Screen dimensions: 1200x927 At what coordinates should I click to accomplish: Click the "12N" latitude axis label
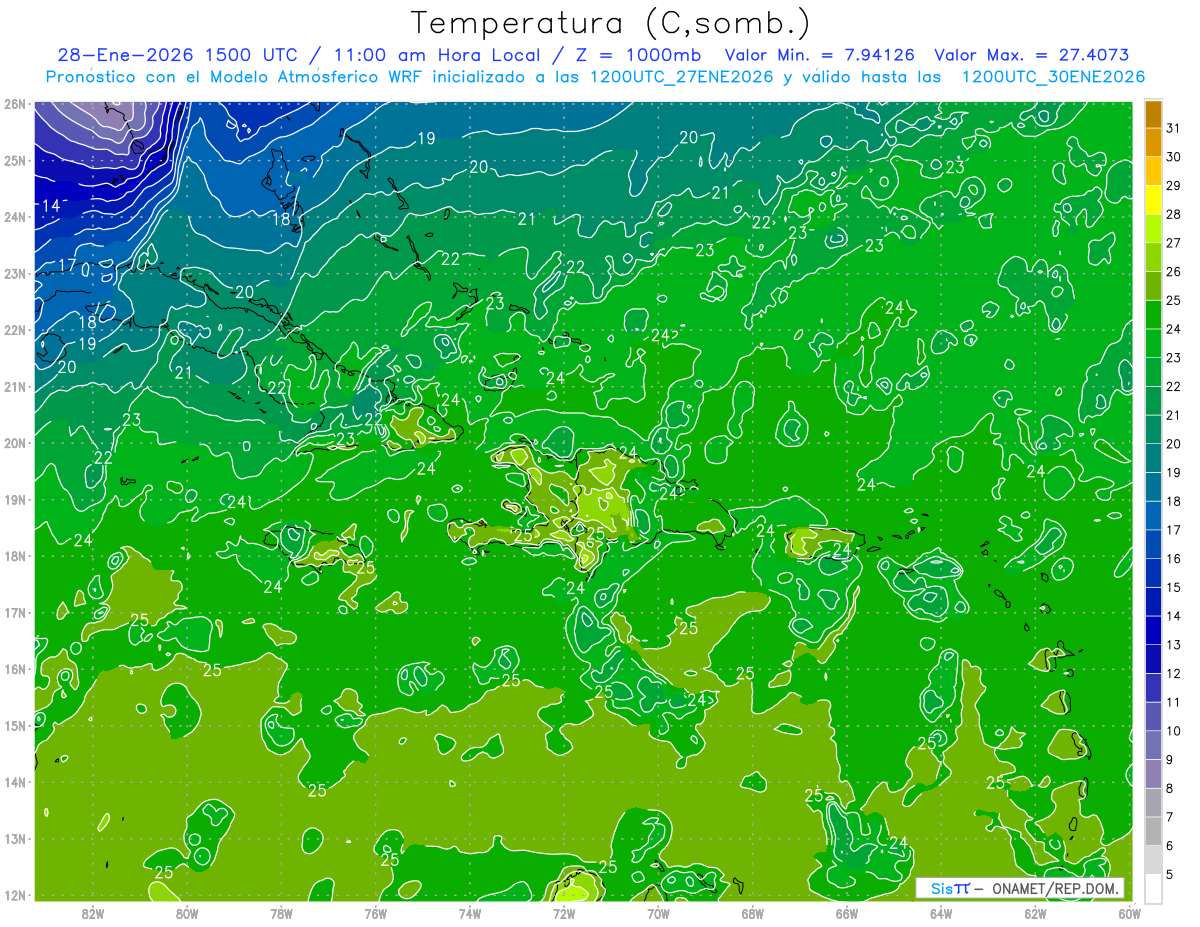[x=14, y=895]
